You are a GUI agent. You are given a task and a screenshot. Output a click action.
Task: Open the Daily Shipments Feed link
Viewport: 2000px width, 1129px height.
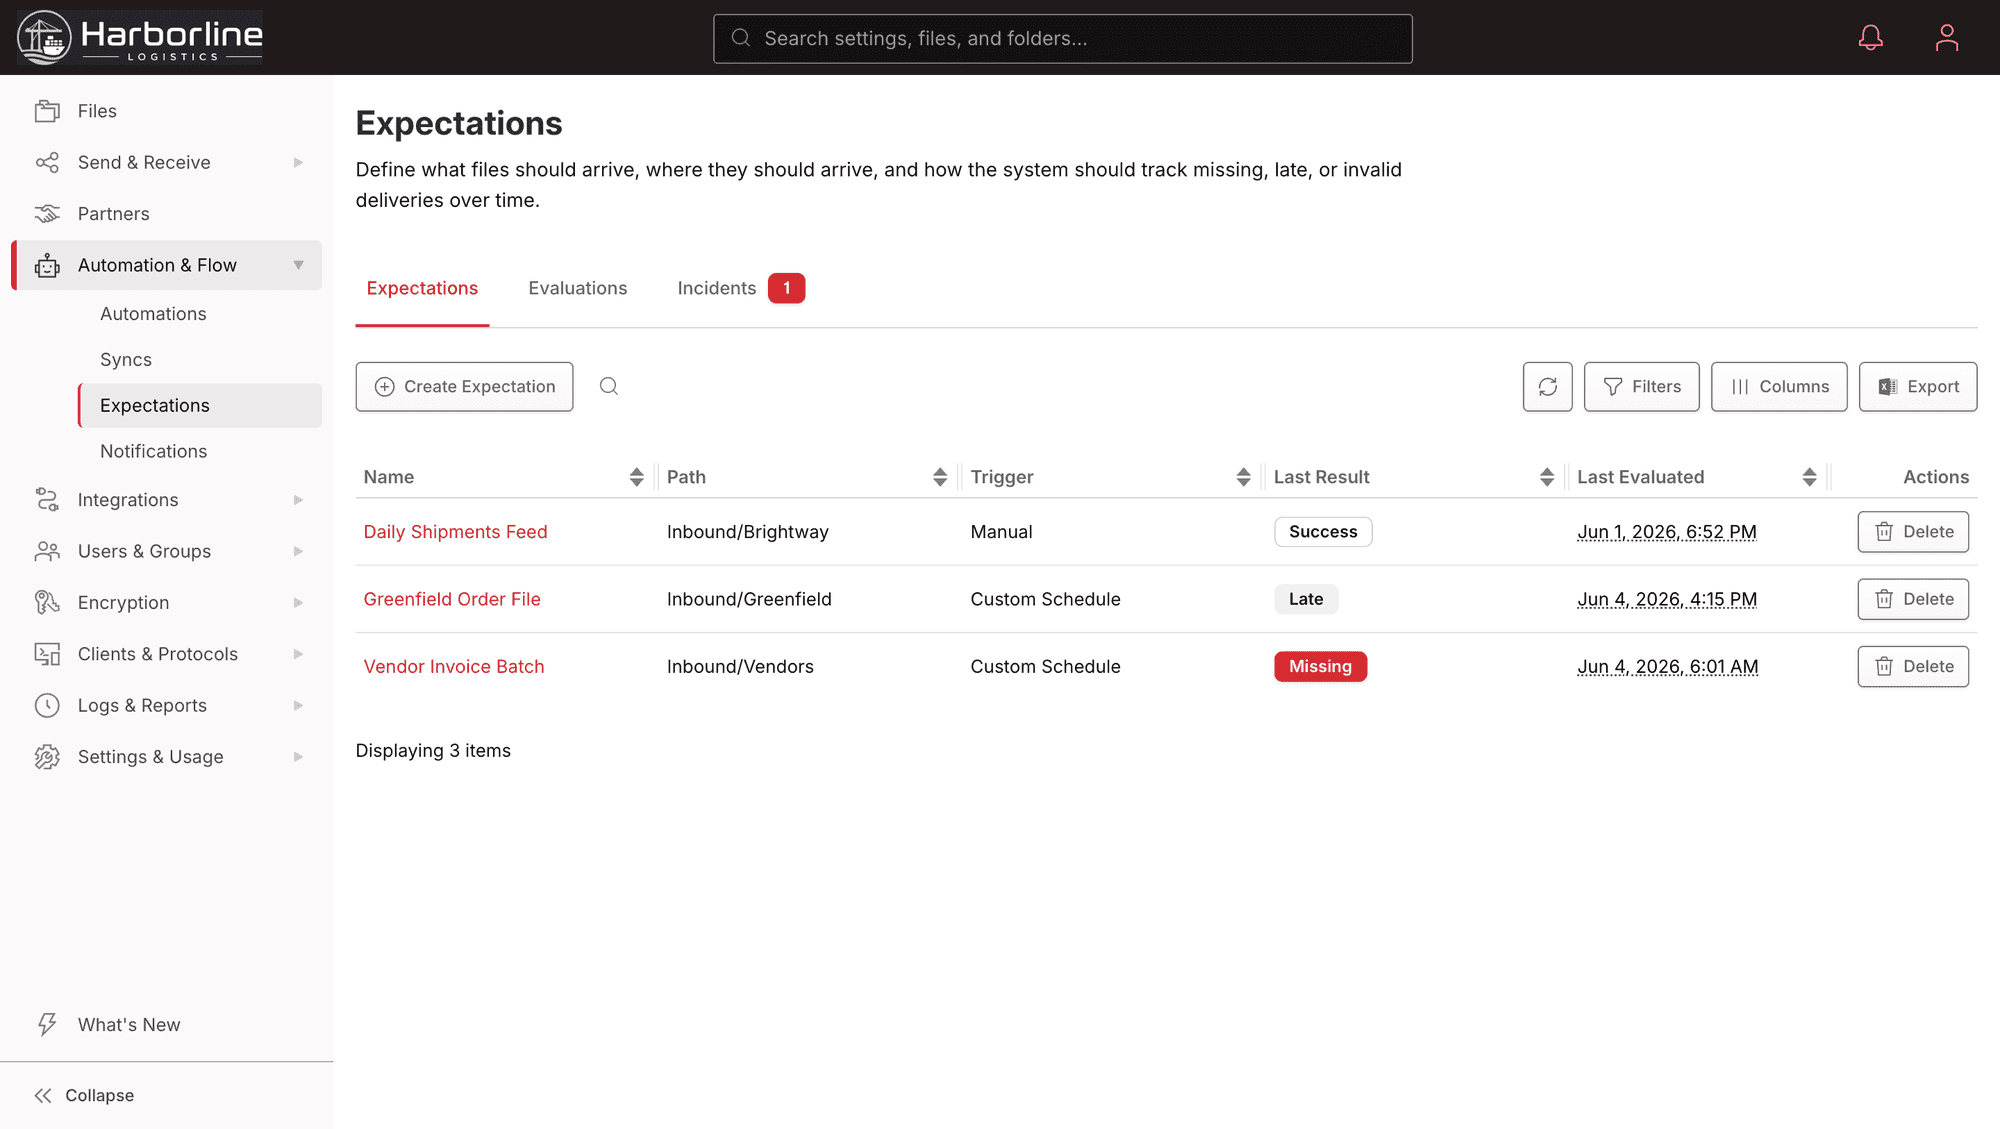coord(455,532)
